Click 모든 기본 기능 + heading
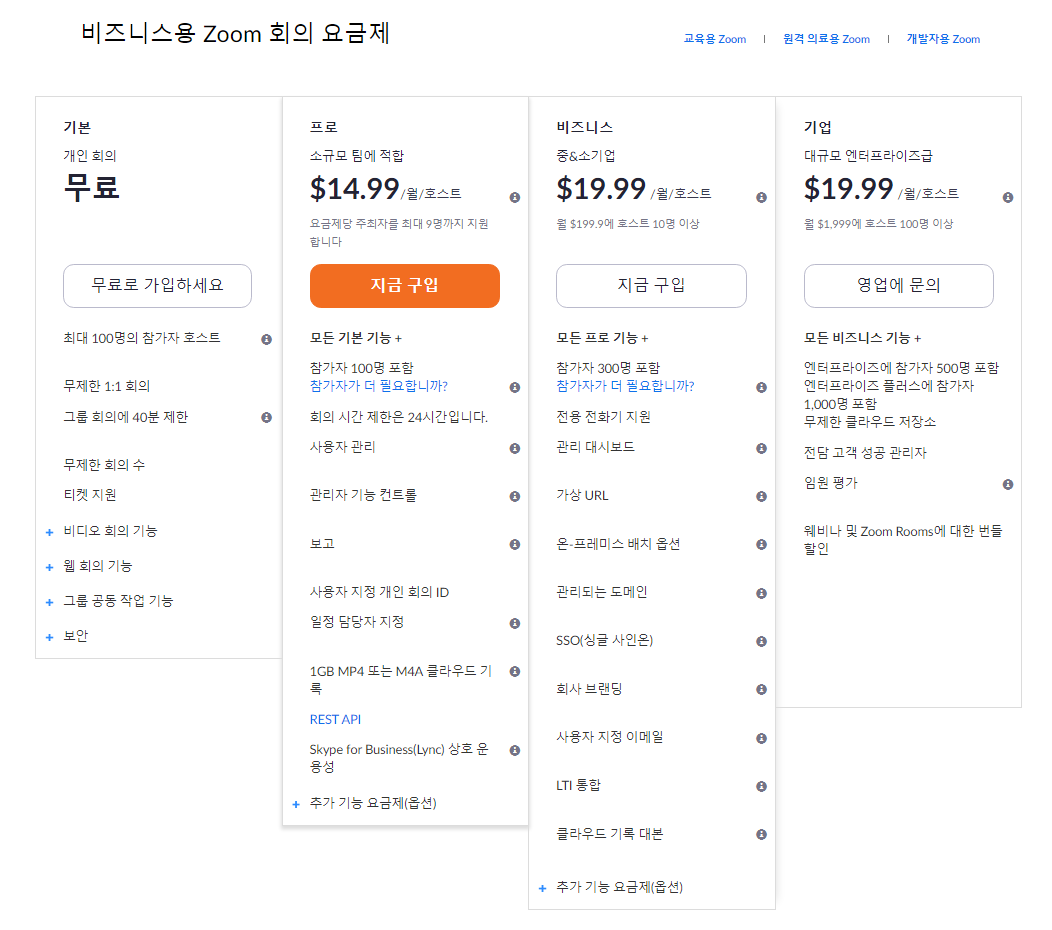This screenshot has width=1052, height=930. (356, 338)
